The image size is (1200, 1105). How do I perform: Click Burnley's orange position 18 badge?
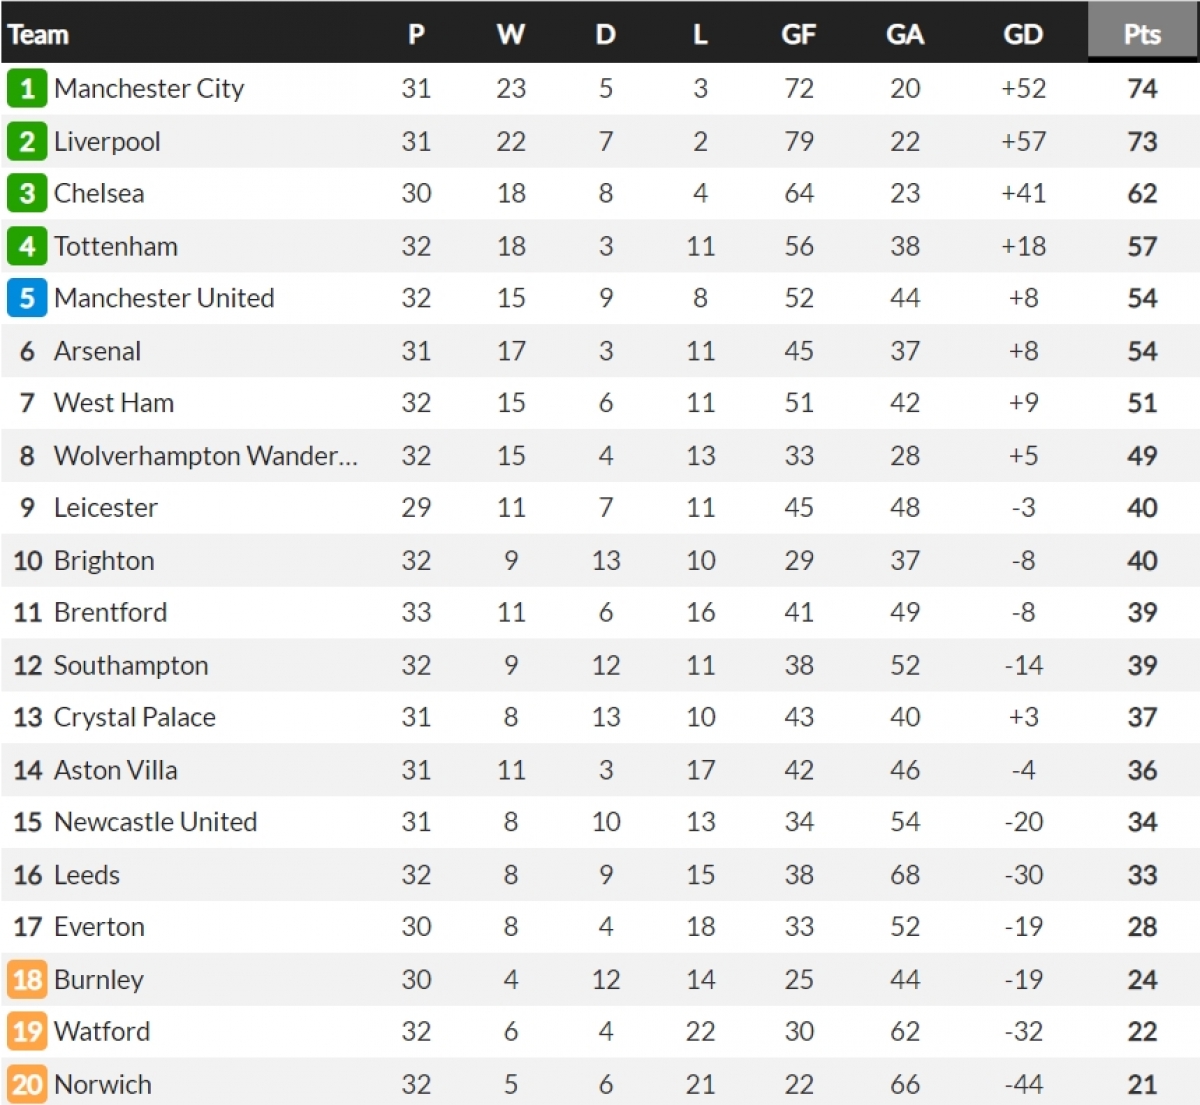point(27,979)
